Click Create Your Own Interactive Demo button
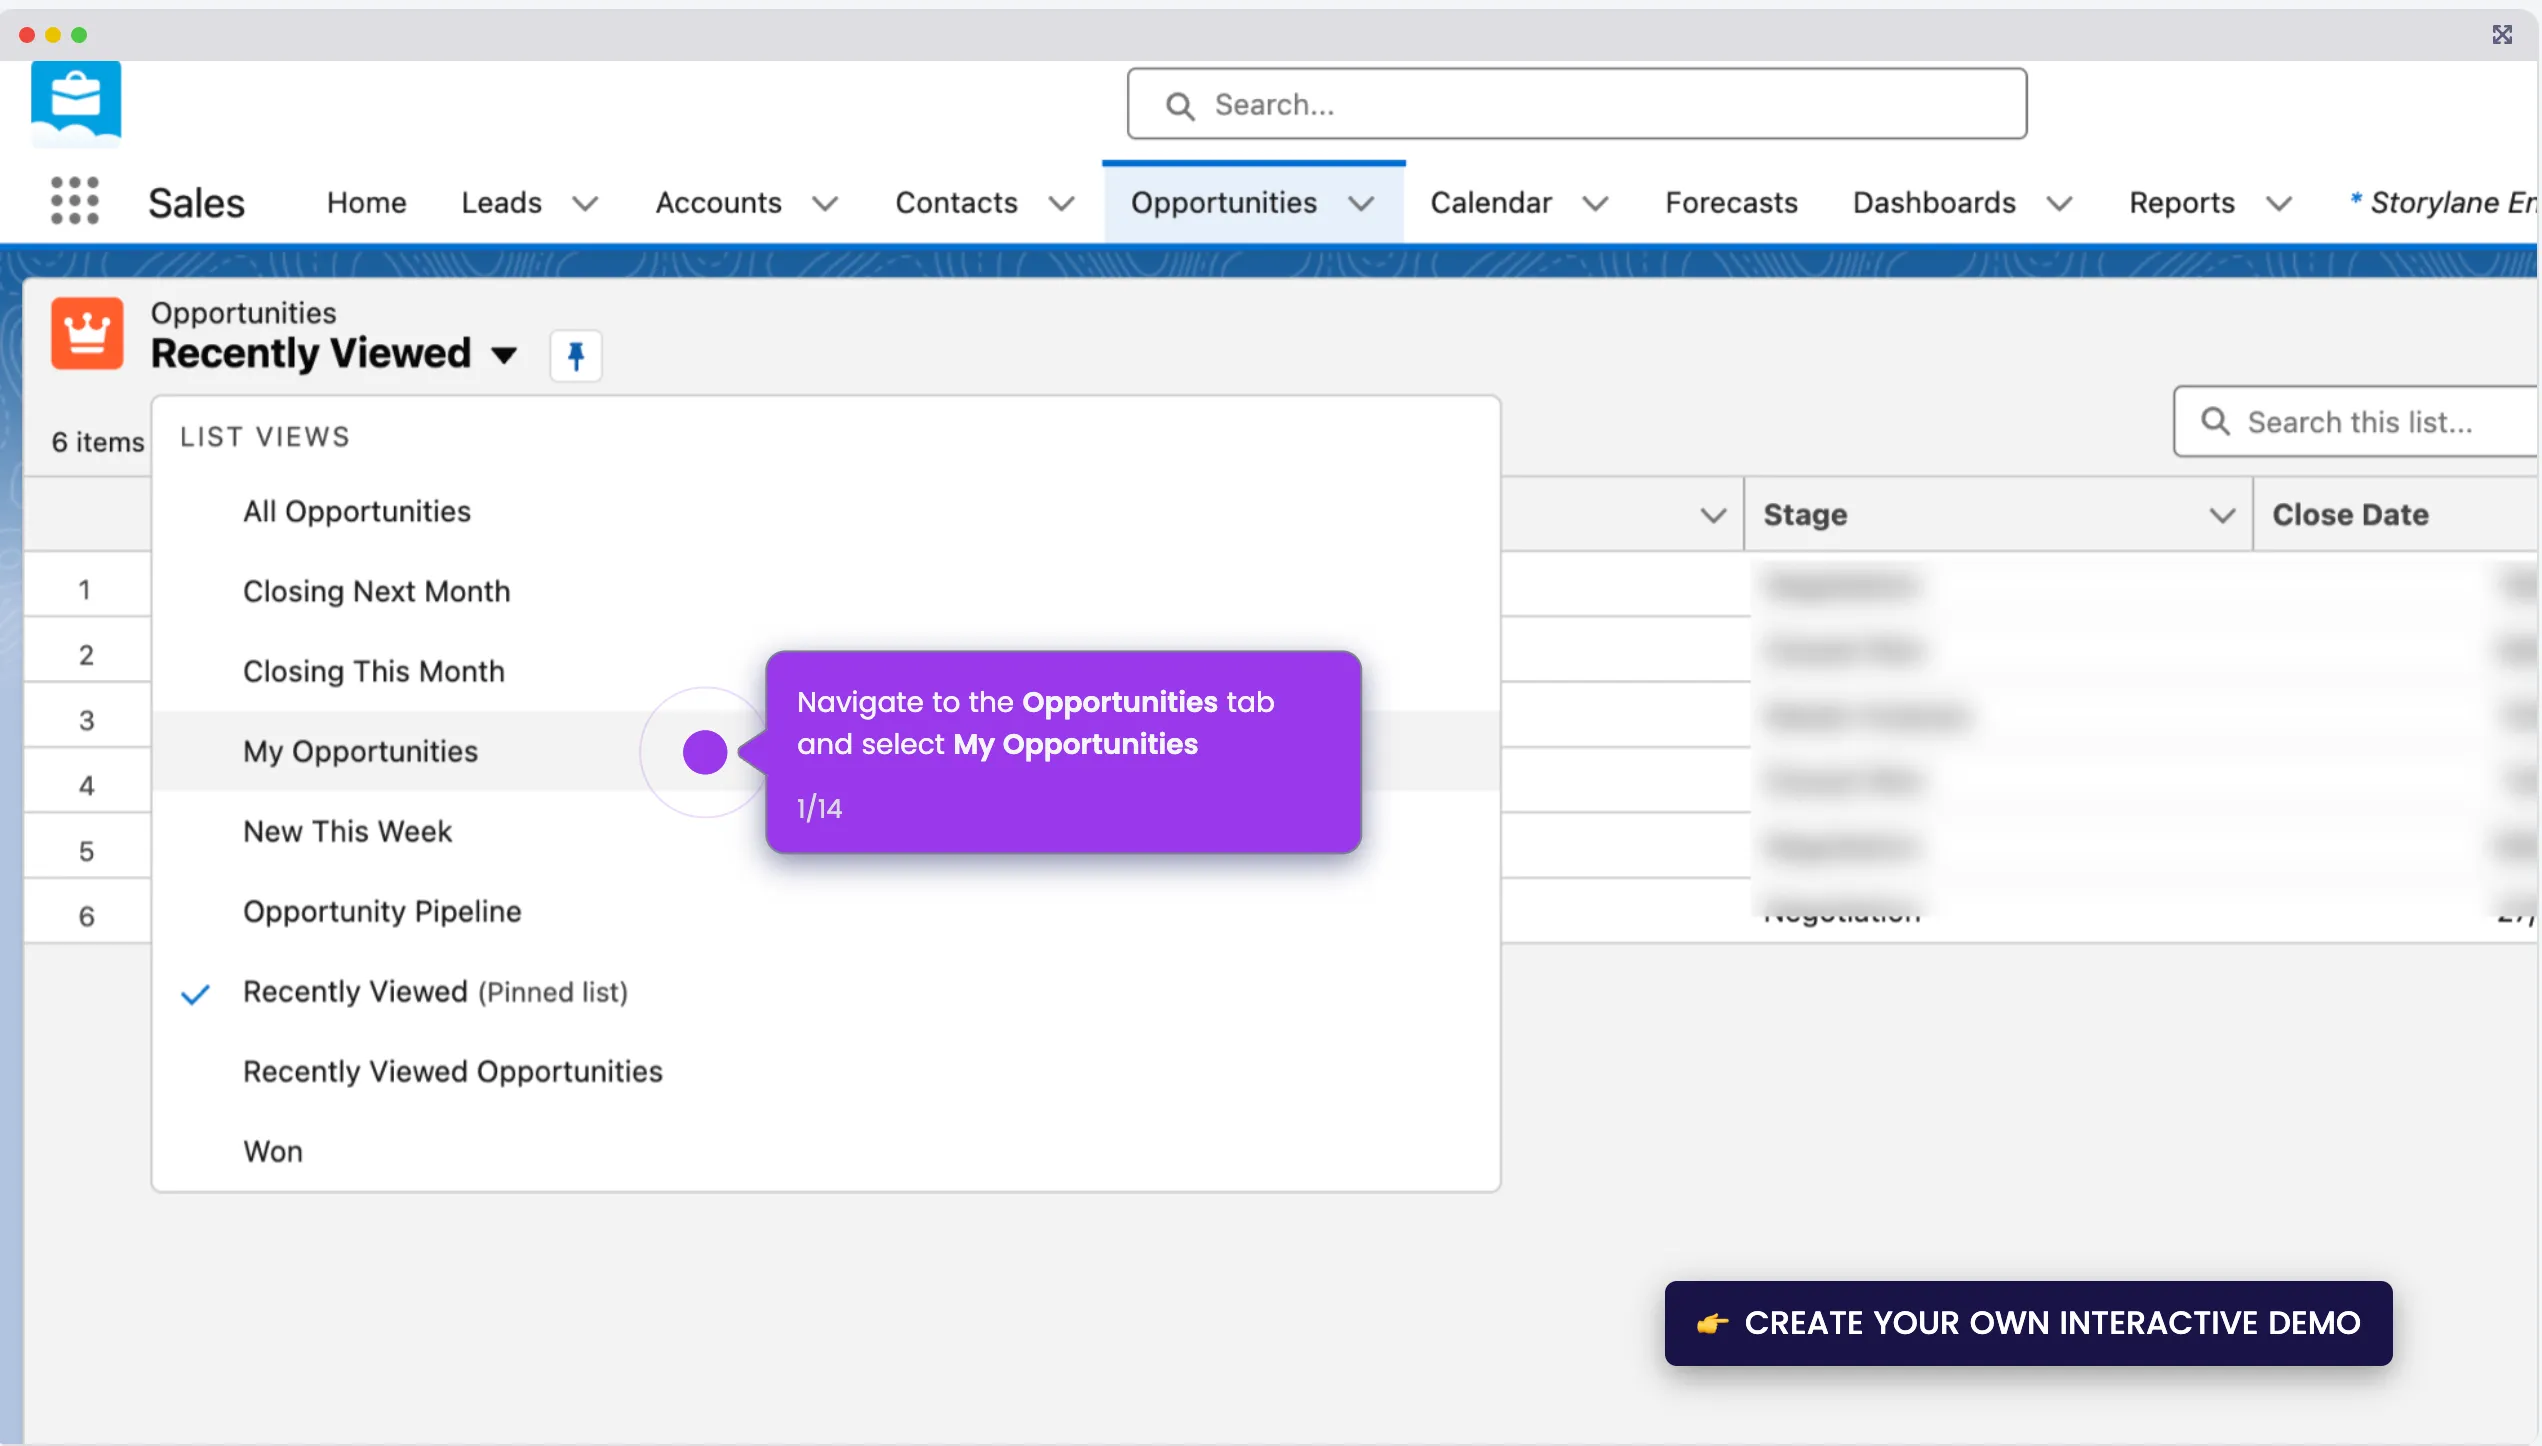Image resolution: width=2542 pixels, height=1446 pixels. click(x=2028, y=1323)
